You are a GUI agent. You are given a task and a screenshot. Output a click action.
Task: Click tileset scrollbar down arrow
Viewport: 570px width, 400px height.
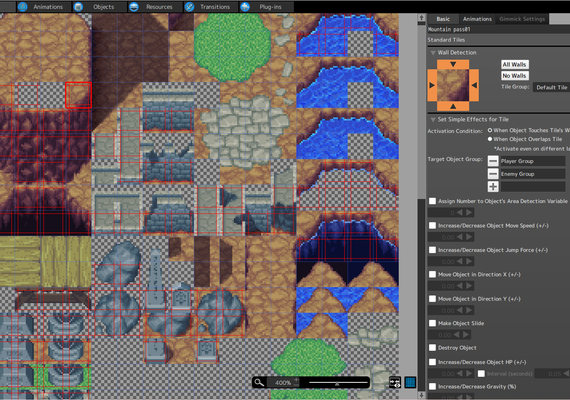click(421, 395)
